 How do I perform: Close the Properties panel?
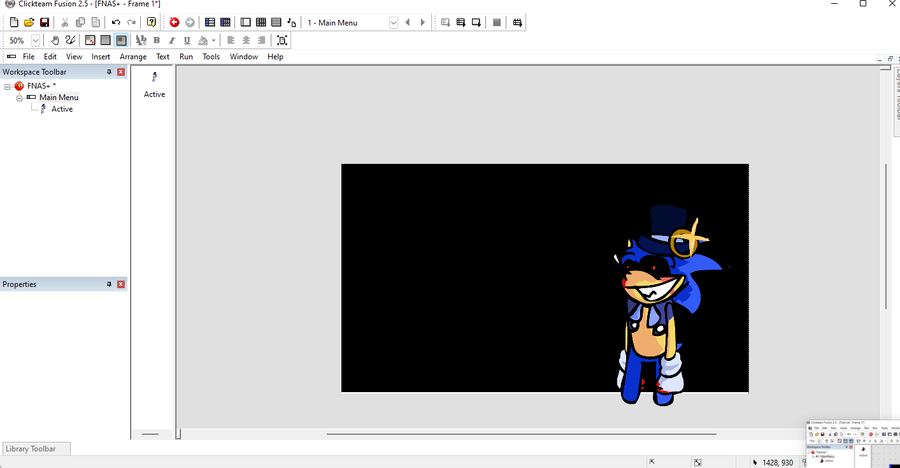121,284
